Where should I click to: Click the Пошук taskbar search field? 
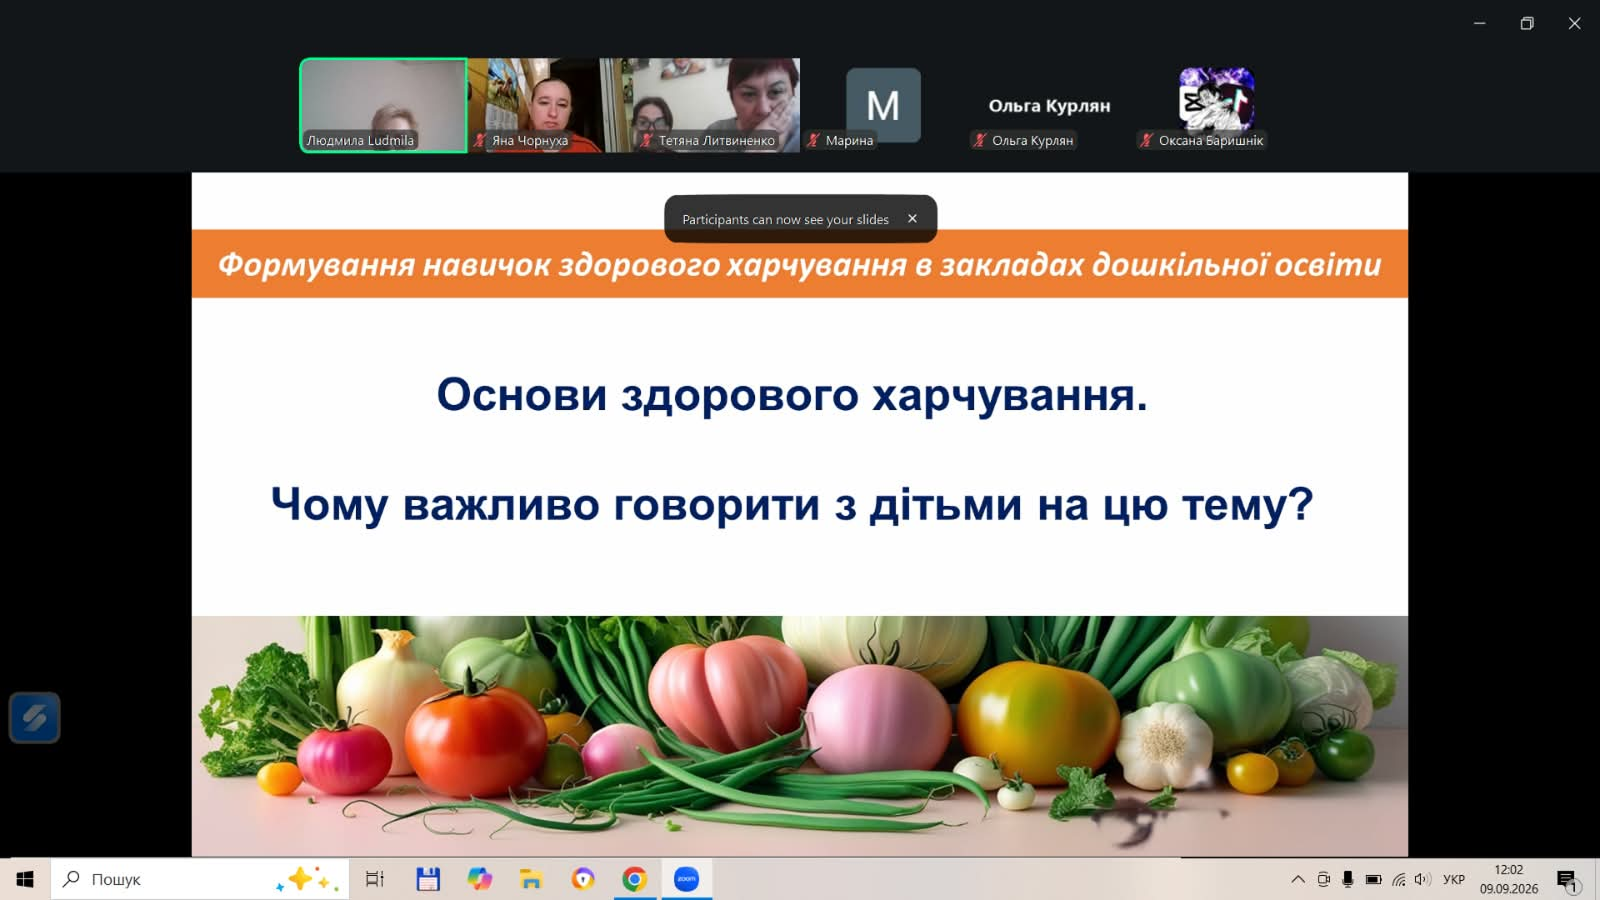coord(200,879)
